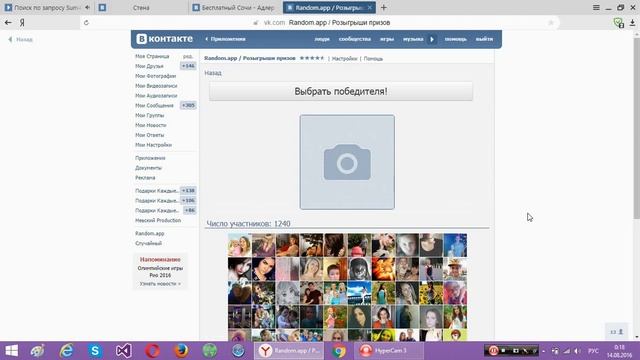Open Internet Explorer from taskbar

coord(66,351)
